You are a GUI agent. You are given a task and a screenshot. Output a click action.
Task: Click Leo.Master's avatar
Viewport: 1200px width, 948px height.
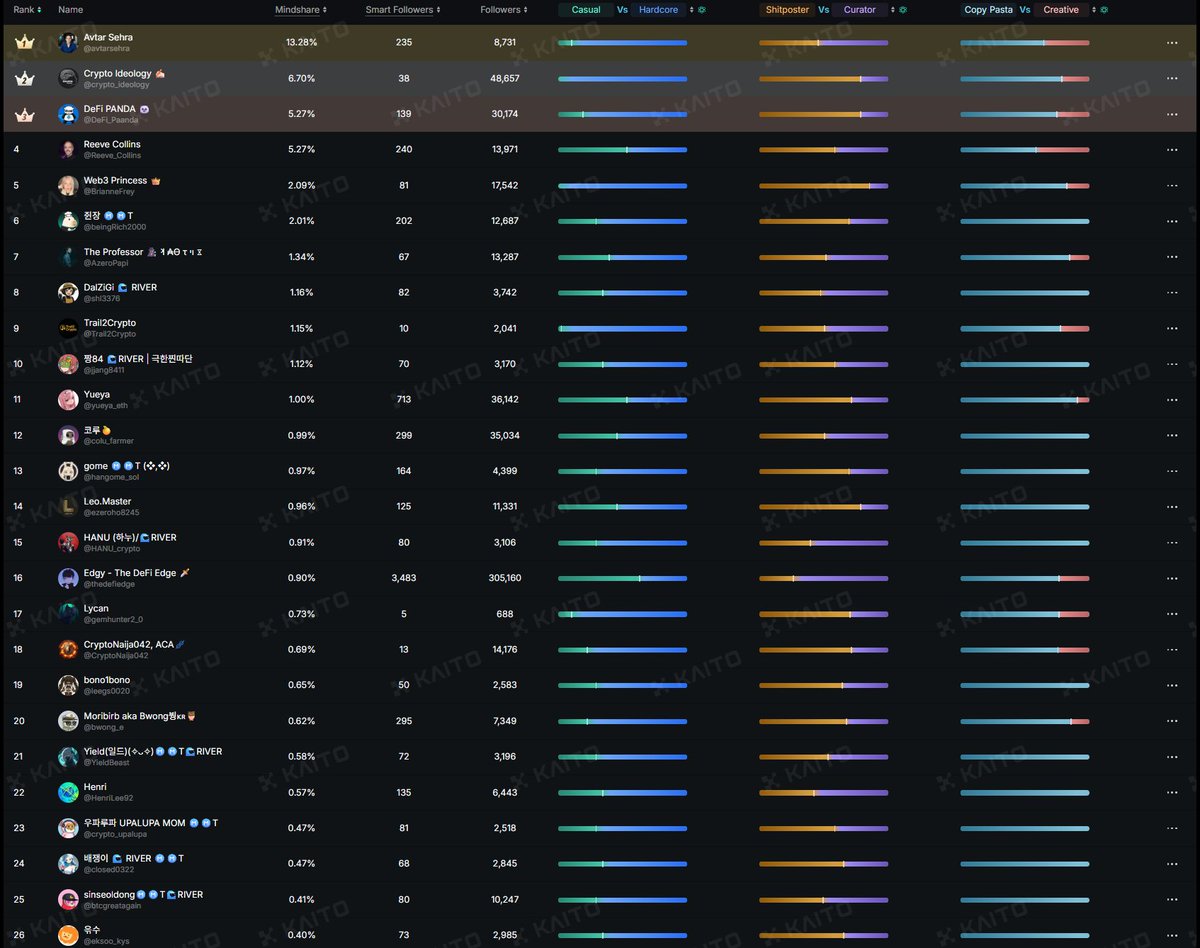(x=68, y=507)
